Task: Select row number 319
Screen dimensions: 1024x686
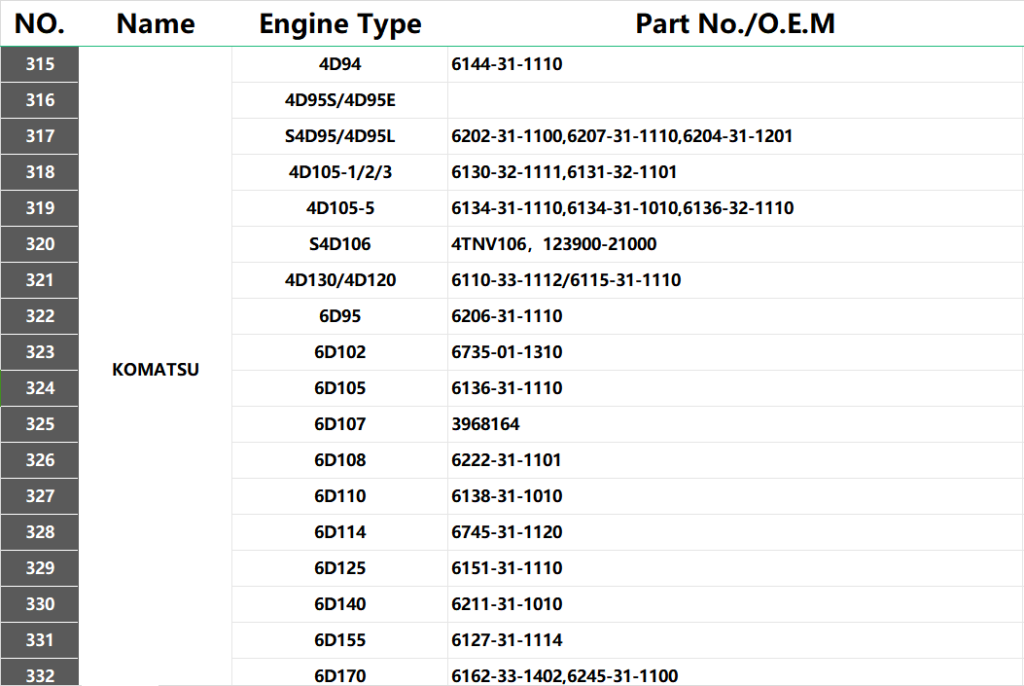Action: click(40, 208)
